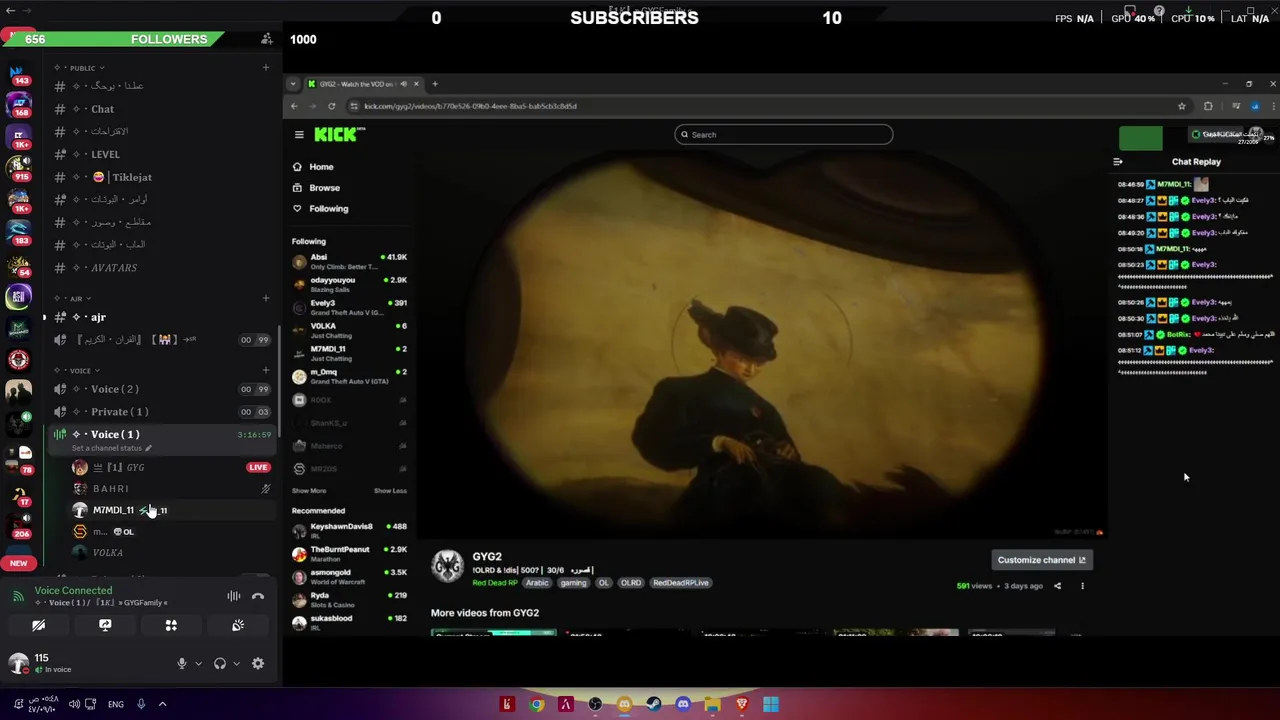
Task: Share the VOD with share icon
Action: (1057, 586)
